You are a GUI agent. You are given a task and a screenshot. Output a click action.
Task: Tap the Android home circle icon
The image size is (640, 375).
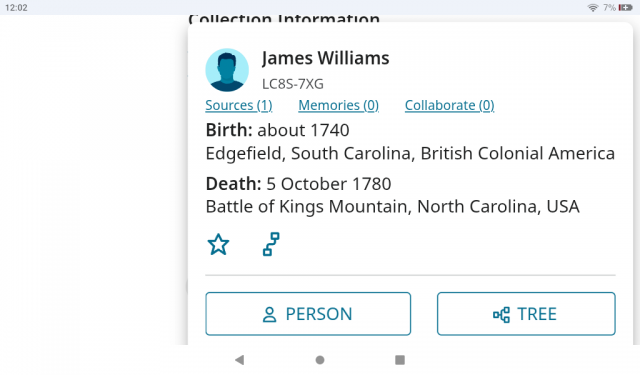(320, 360)
